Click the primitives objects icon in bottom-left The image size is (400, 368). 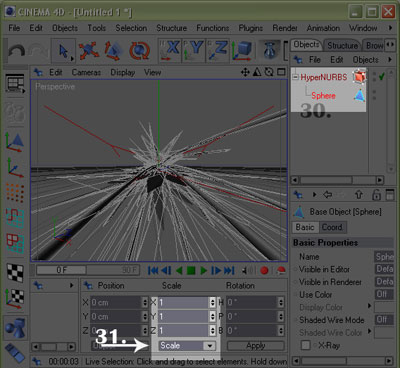coord(15,327)
